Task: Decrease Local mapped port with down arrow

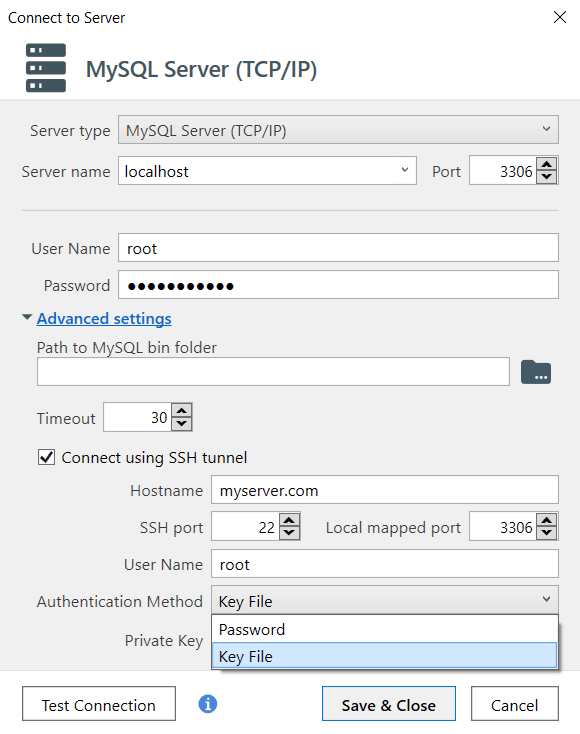Action: [546, 533]
